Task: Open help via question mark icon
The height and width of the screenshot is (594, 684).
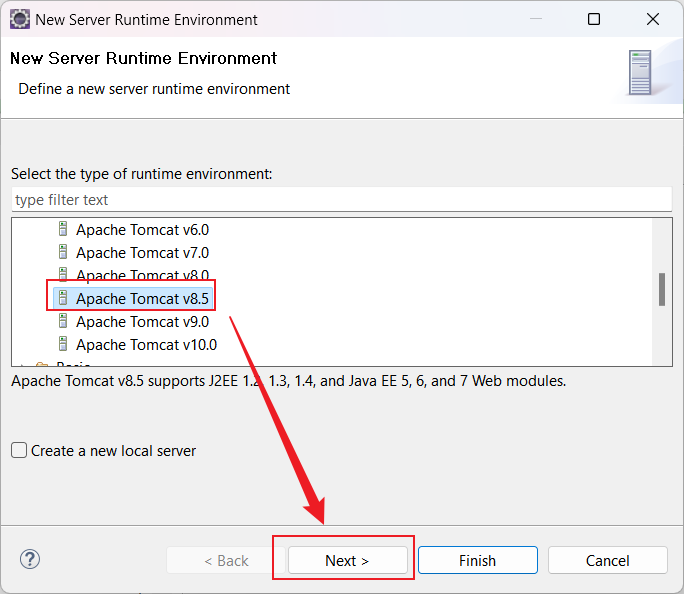Action: (x=30, y=559)
